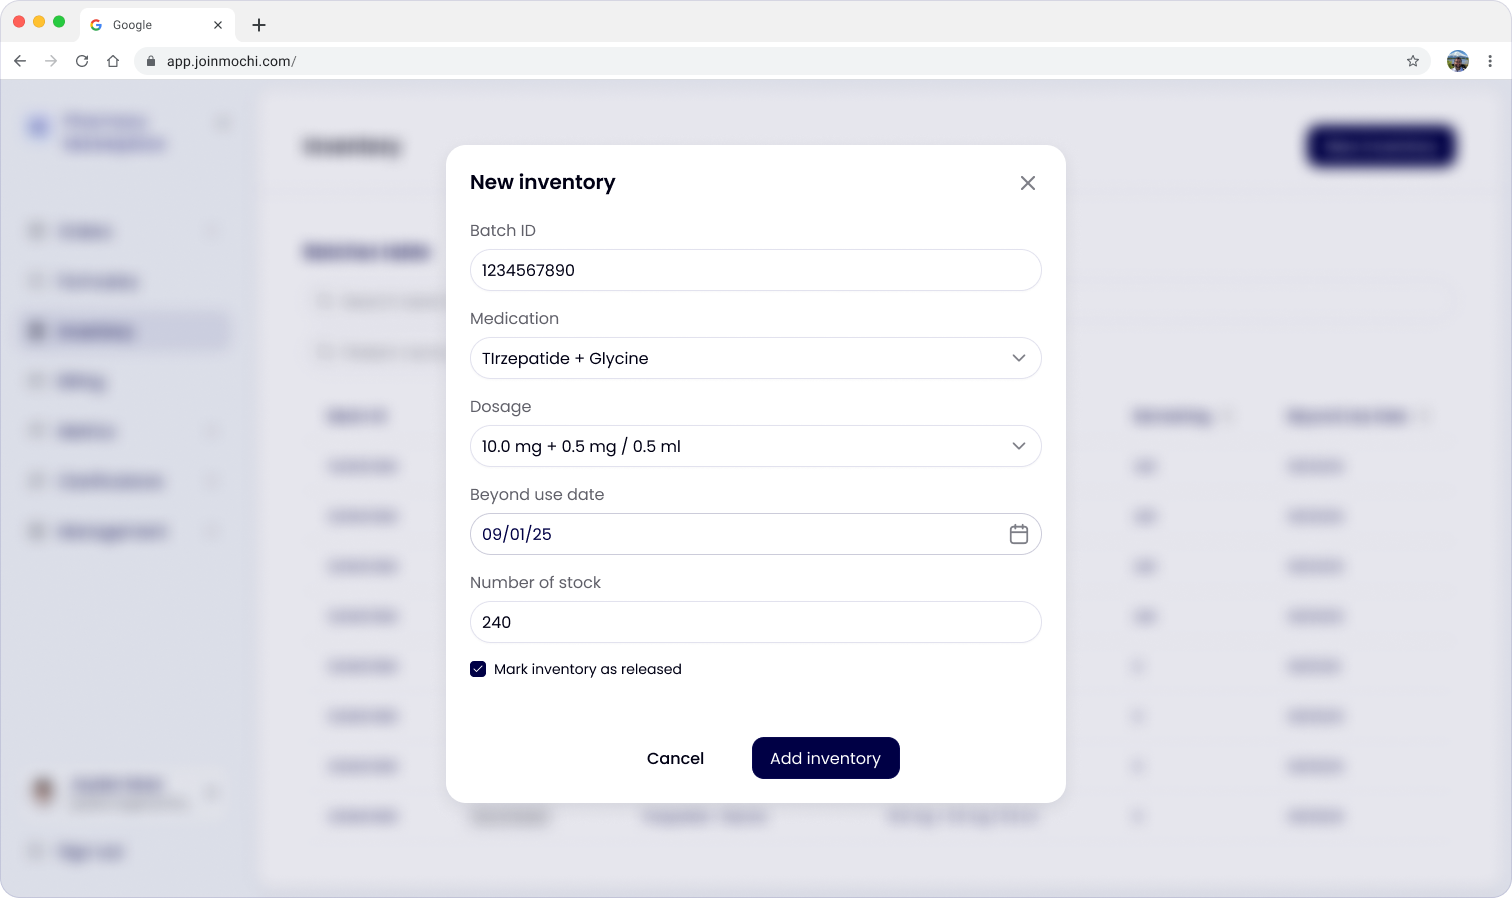Screen dimensions: 1512x898
Task: Open the Dosage dropdown
Action: [755, 446]
